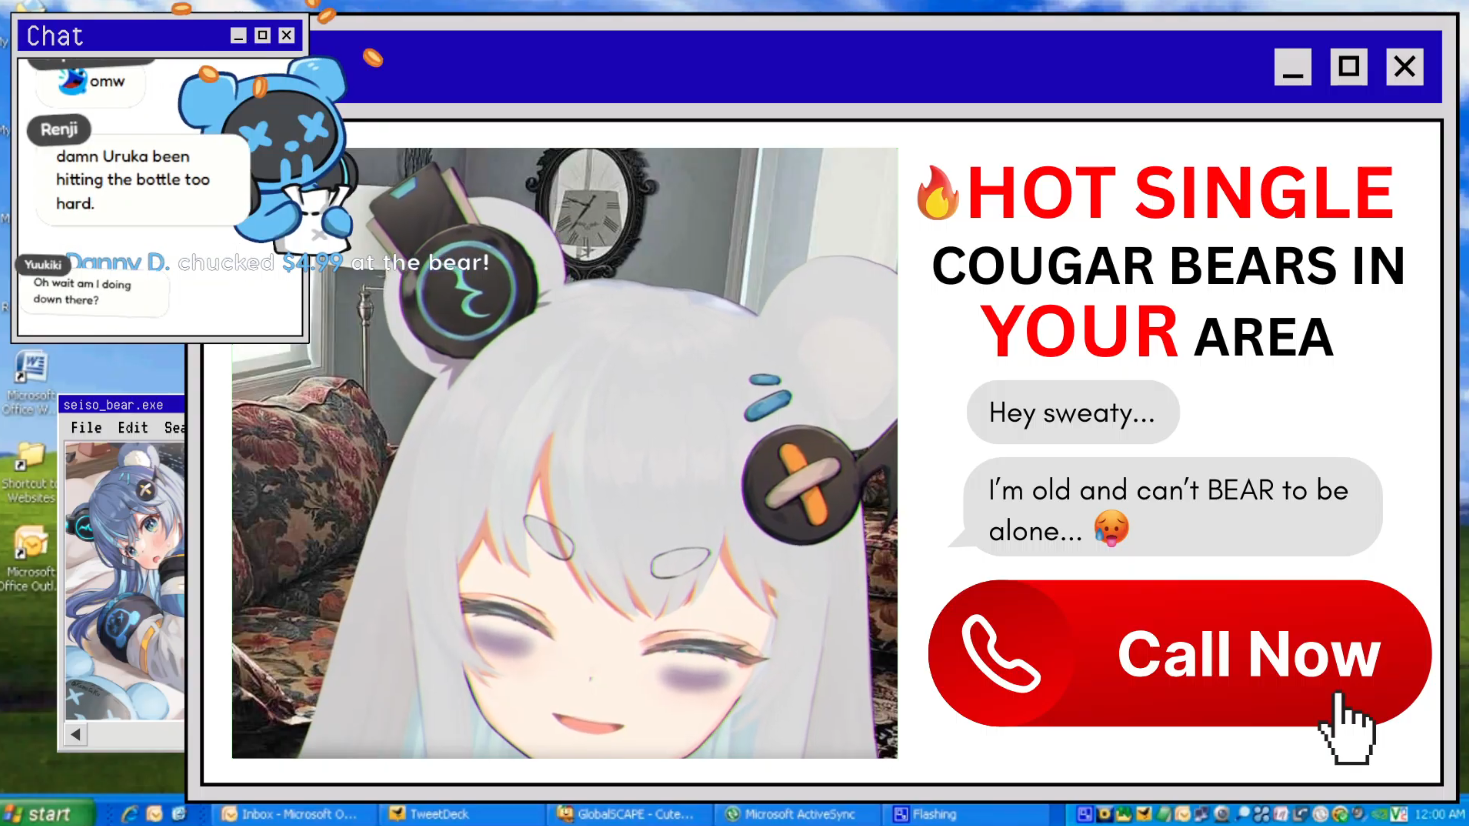Click the TweetDeck bird icon in the taskbar
Viewport: 1469px width, 826px height.
click(x=397, y=814)
